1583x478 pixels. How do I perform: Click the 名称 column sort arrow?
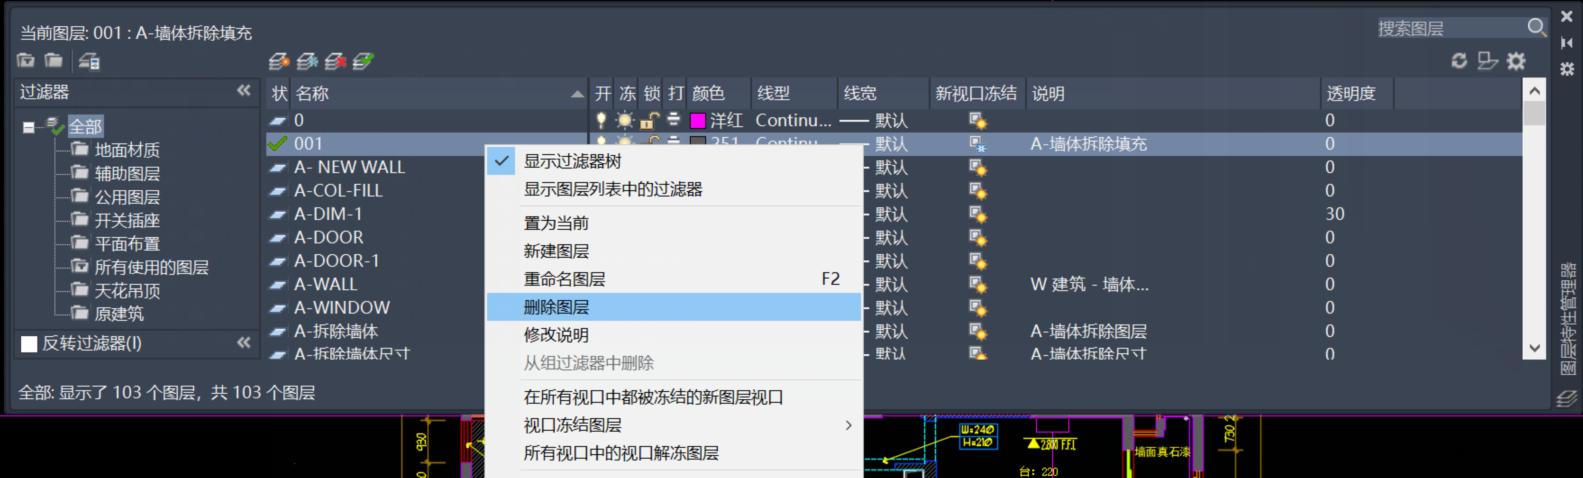pos(577,94)
